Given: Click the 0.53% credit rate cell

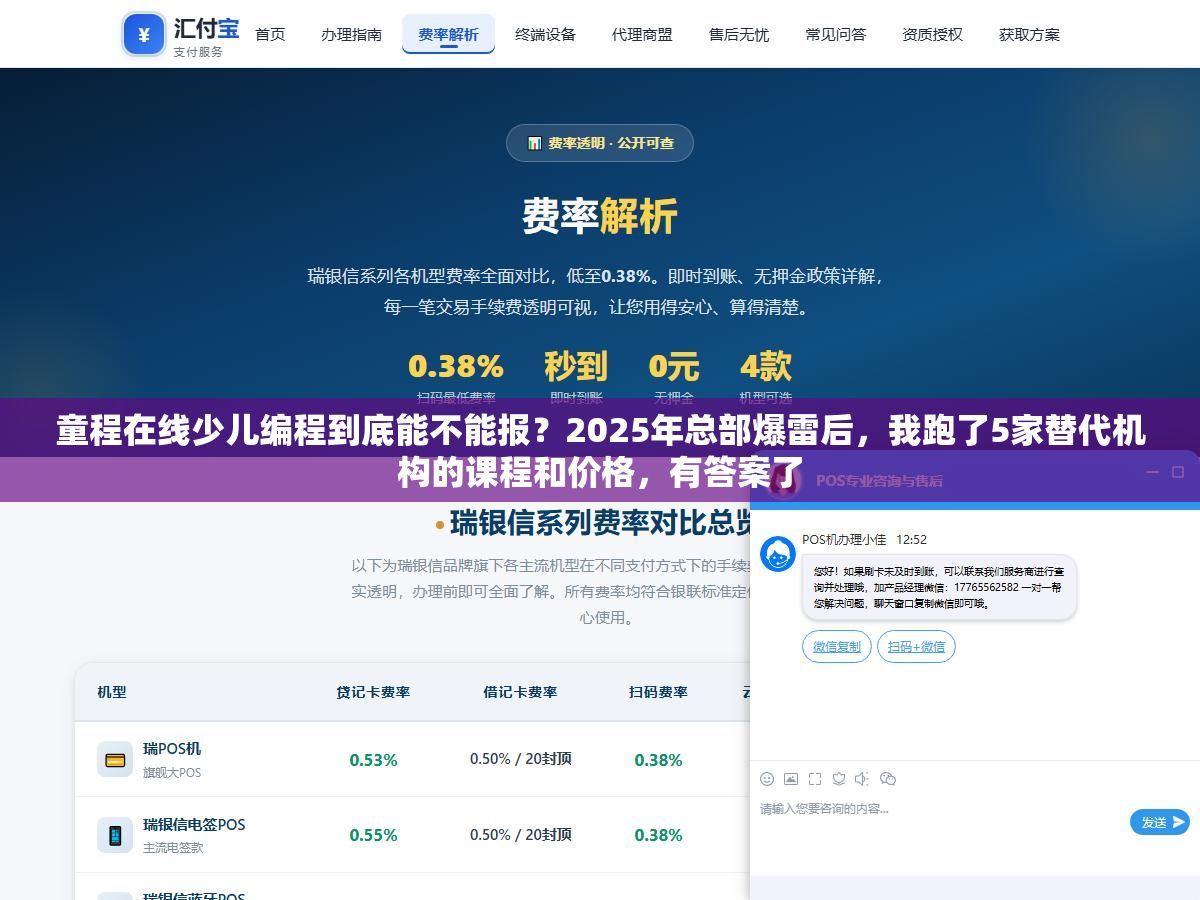Looking at the screenshot, I should [373, 760].
